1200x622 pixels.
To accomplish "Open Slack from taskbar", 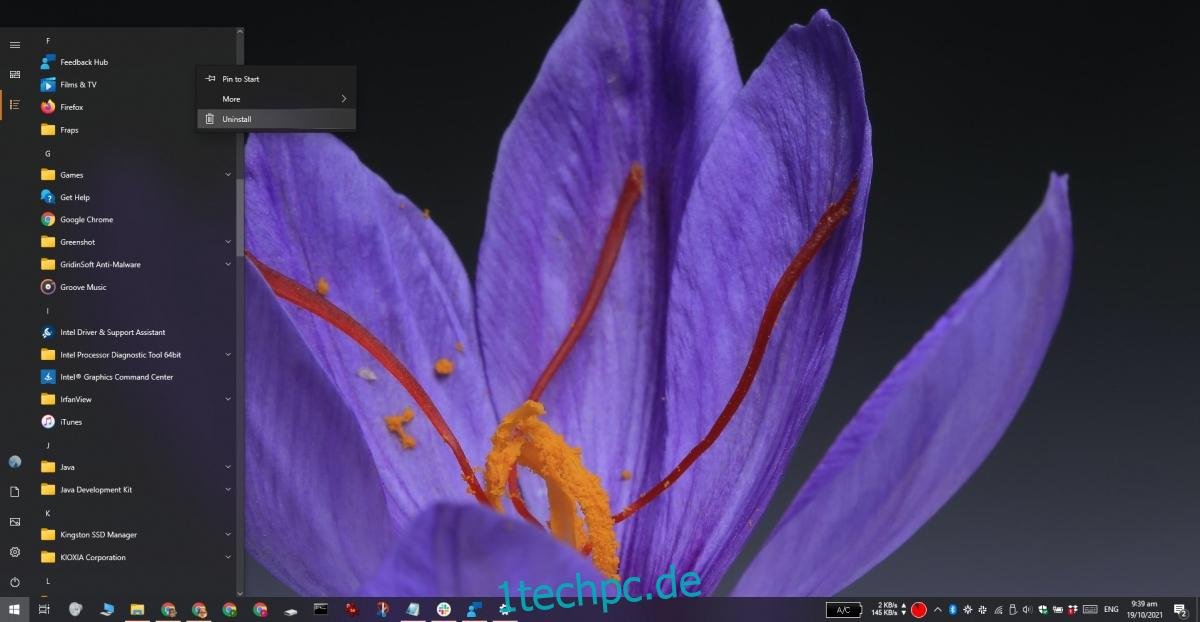I will 443,609.
